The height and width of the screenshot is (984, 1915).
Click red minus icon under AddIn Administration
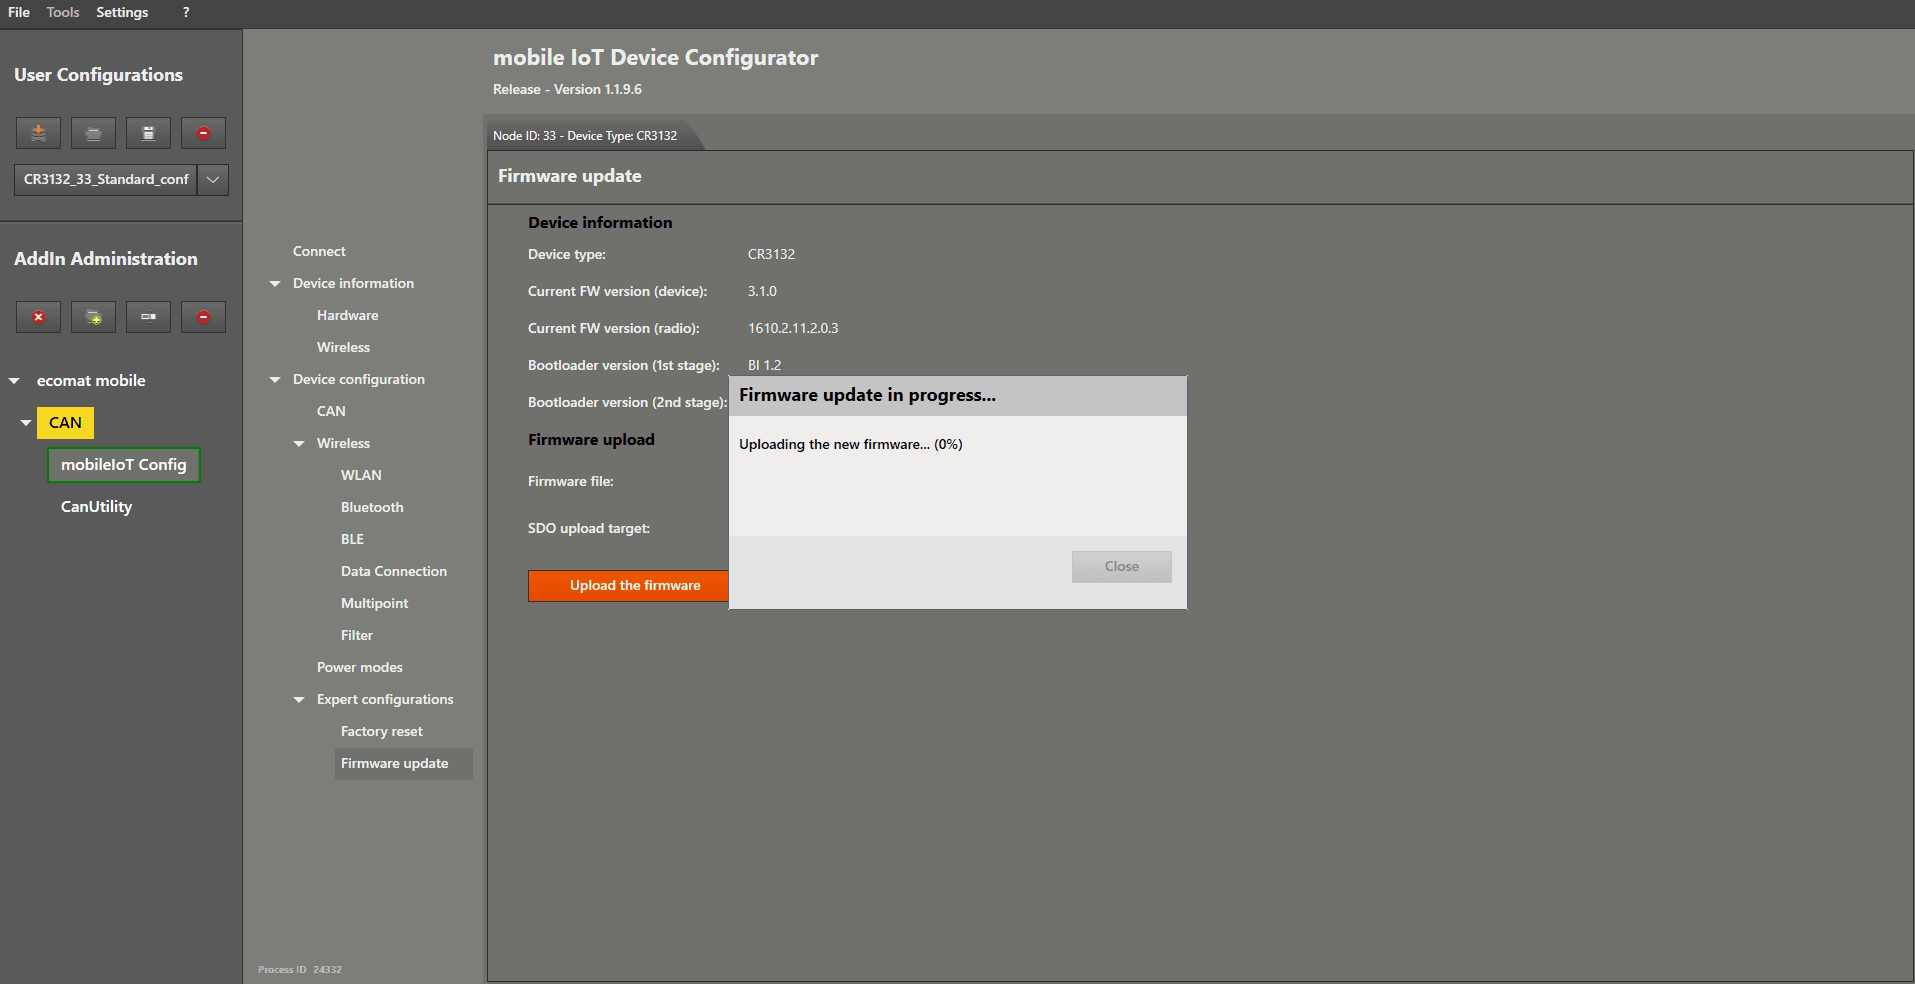[203, 317]
